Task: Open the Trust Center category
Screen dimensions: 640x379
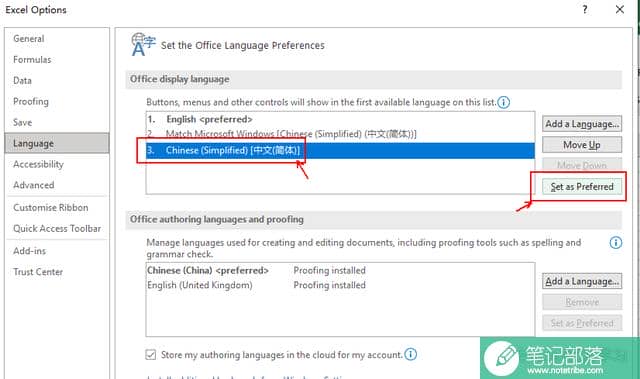Action: 38,272
